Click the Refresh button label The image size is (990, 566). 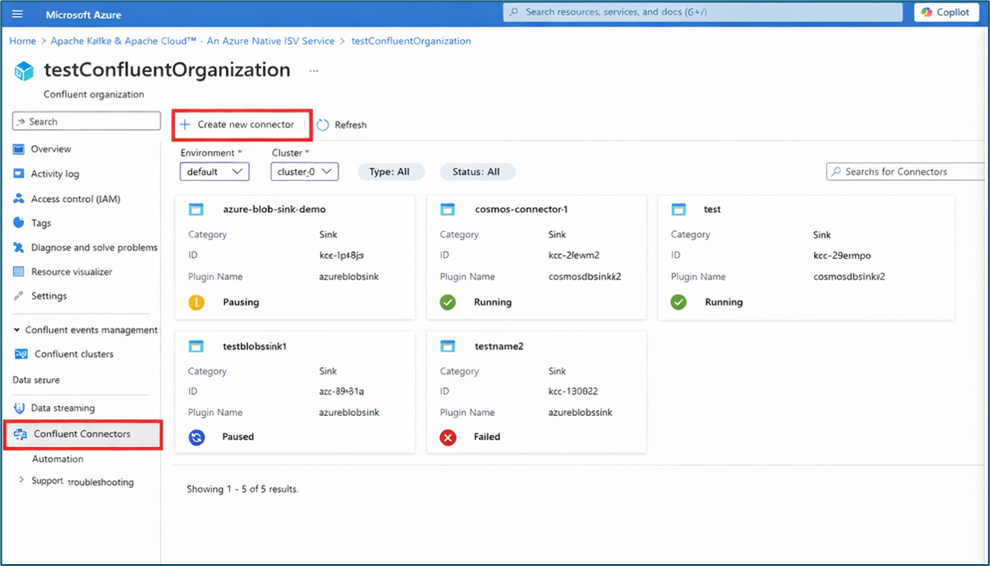tap(350, 125)
